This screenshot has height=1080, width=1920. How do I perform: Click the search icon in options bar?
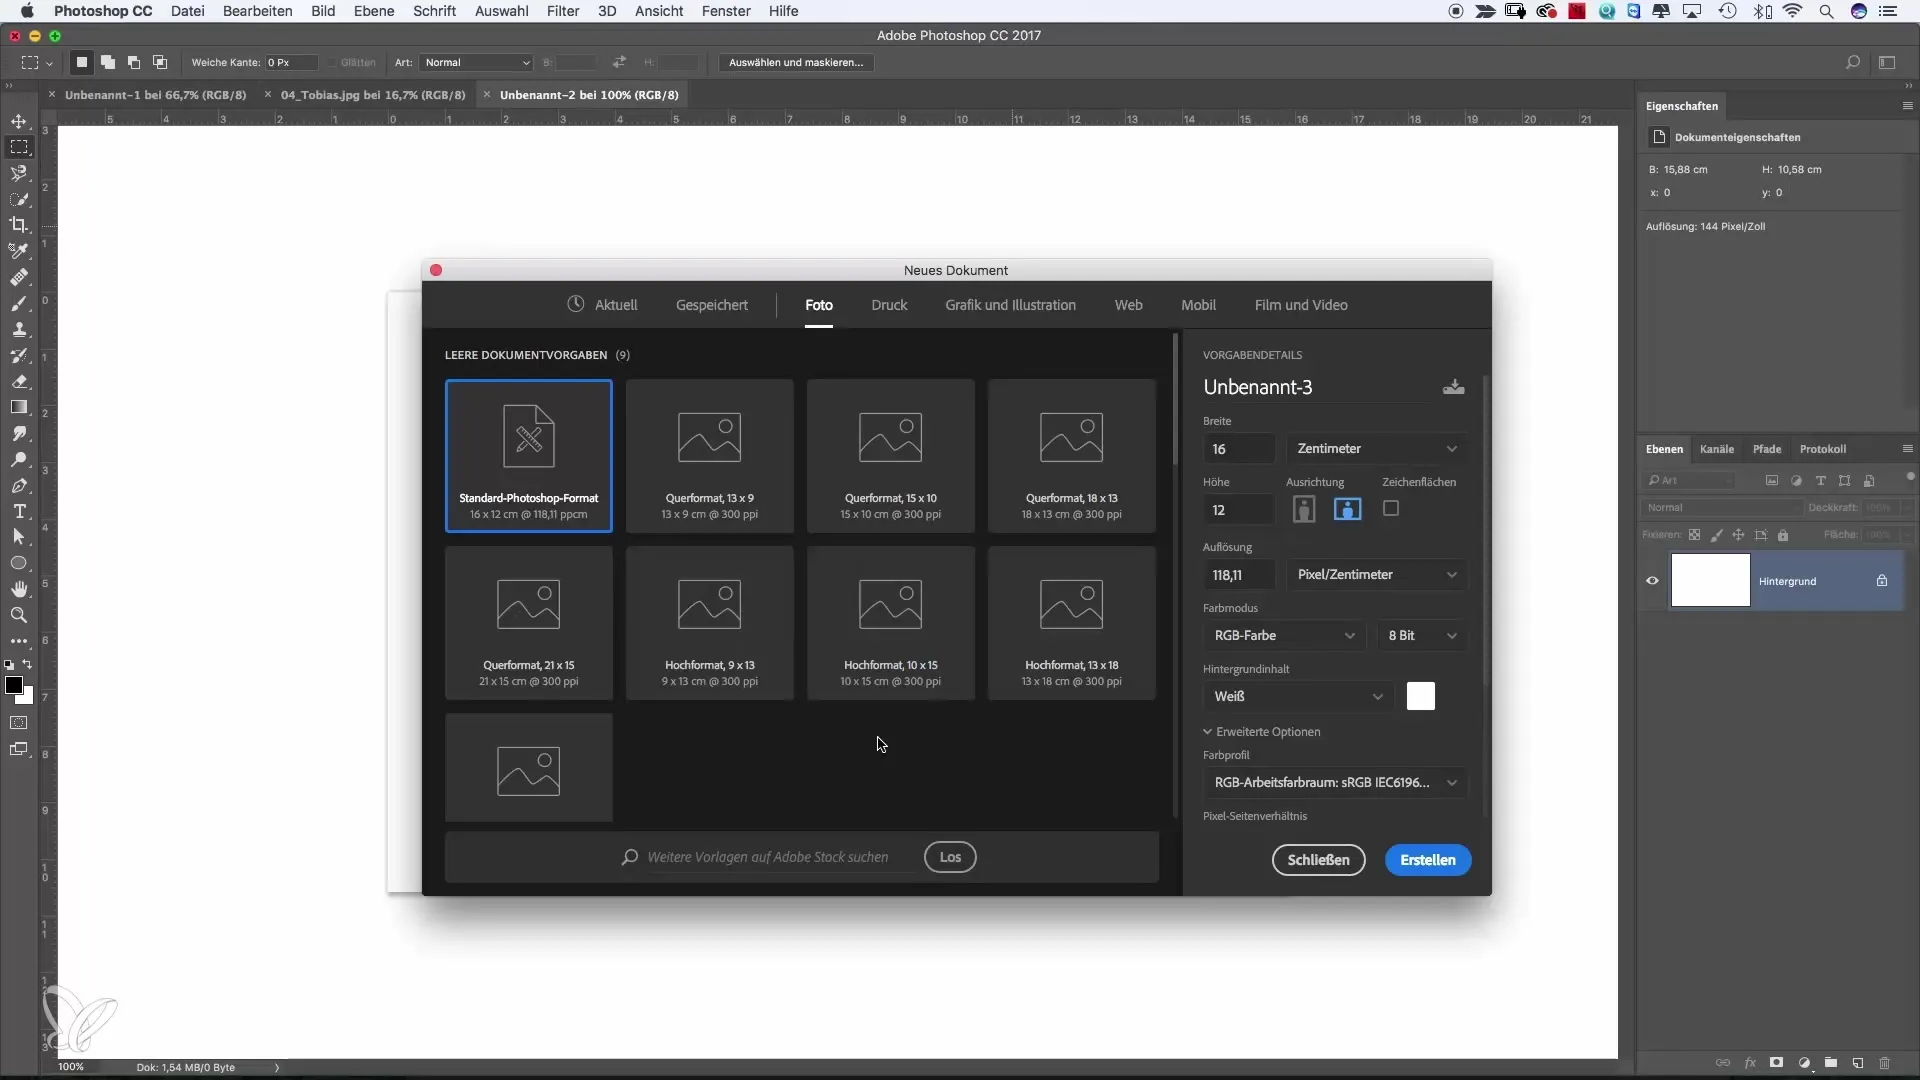pos(1853,62)
